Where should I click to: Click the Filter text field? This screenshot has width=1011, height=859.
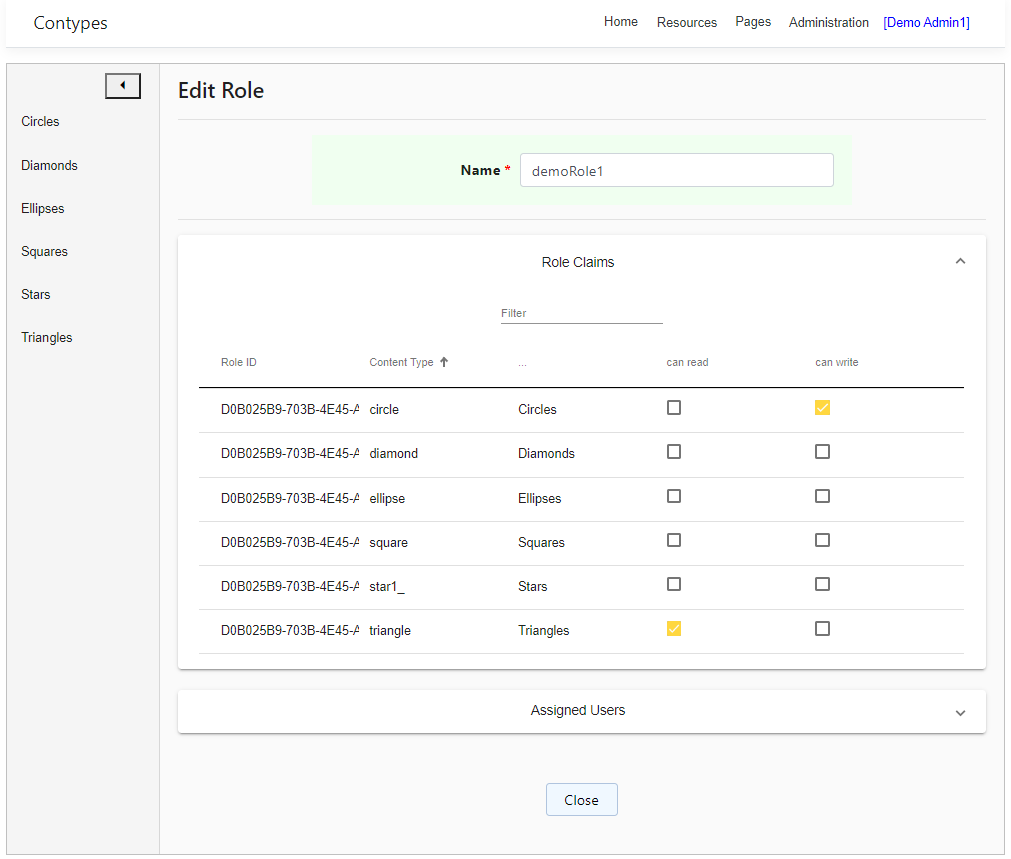(x=582, y=313)
